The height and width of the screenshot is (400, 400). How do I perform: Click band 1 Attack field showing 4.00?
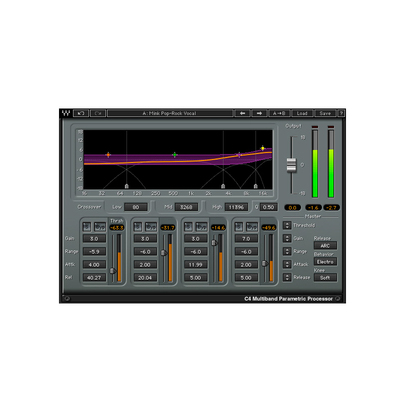coord(94,265)
